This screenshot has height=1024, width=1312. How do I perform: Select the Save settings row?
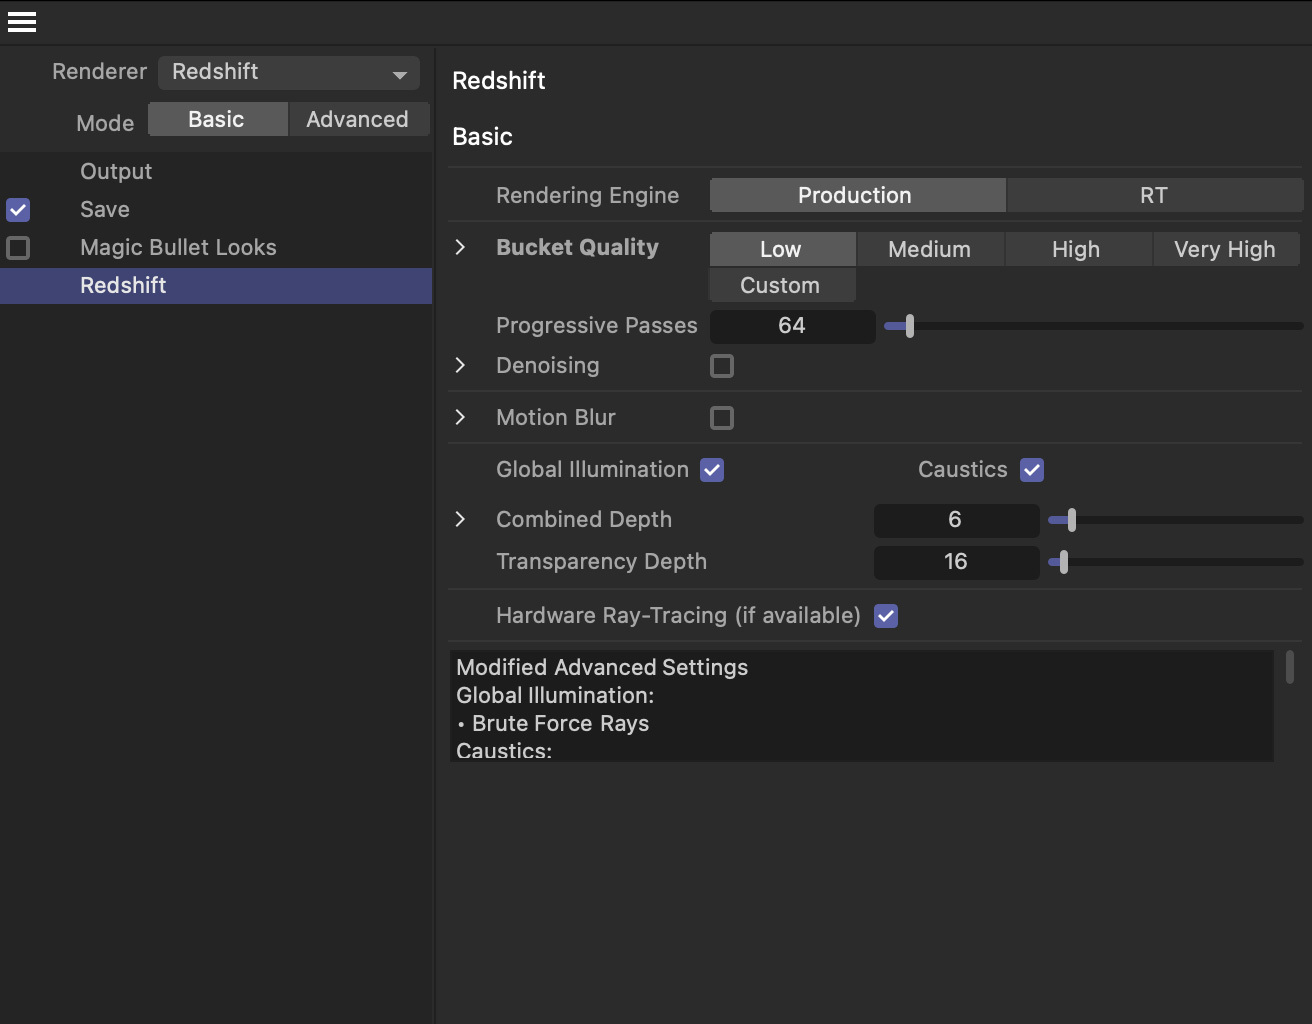click(x=216, y=209)
